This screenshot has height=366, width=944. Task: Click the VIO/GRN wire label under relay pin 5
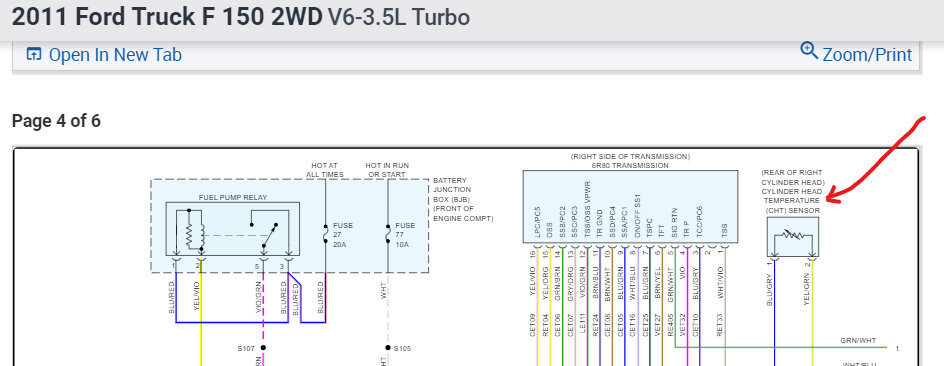(x=258, y=297)
